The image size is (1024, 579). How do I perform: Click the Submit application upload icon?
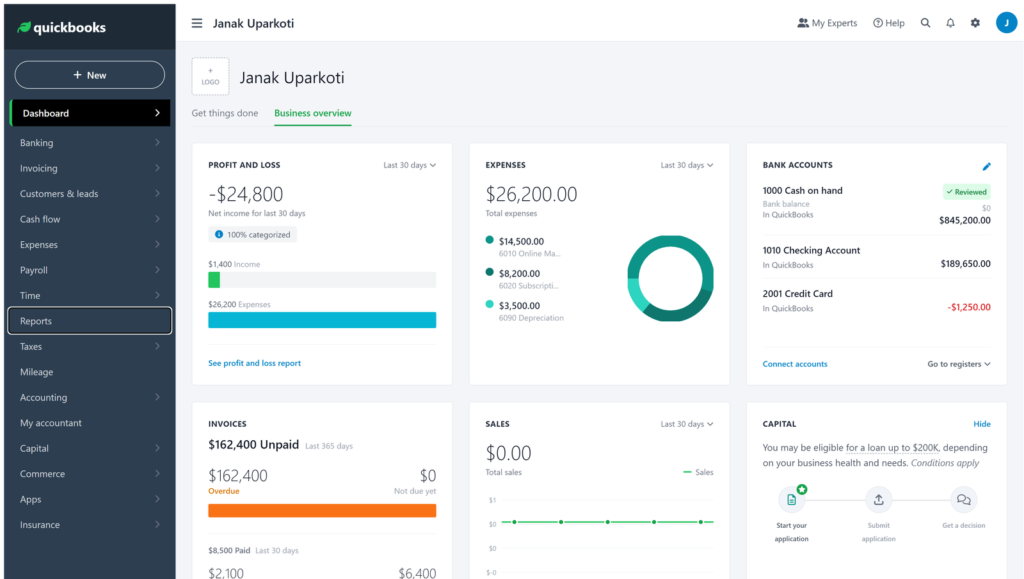[x=878, y=500]
